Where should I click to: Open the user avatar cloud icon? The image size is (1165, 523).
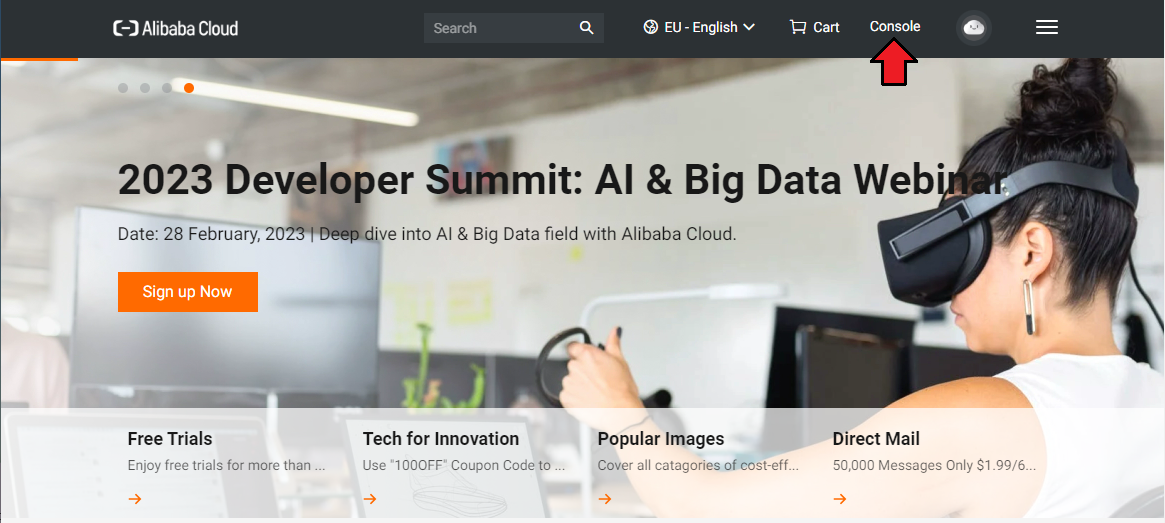click(x=973, y=27)
